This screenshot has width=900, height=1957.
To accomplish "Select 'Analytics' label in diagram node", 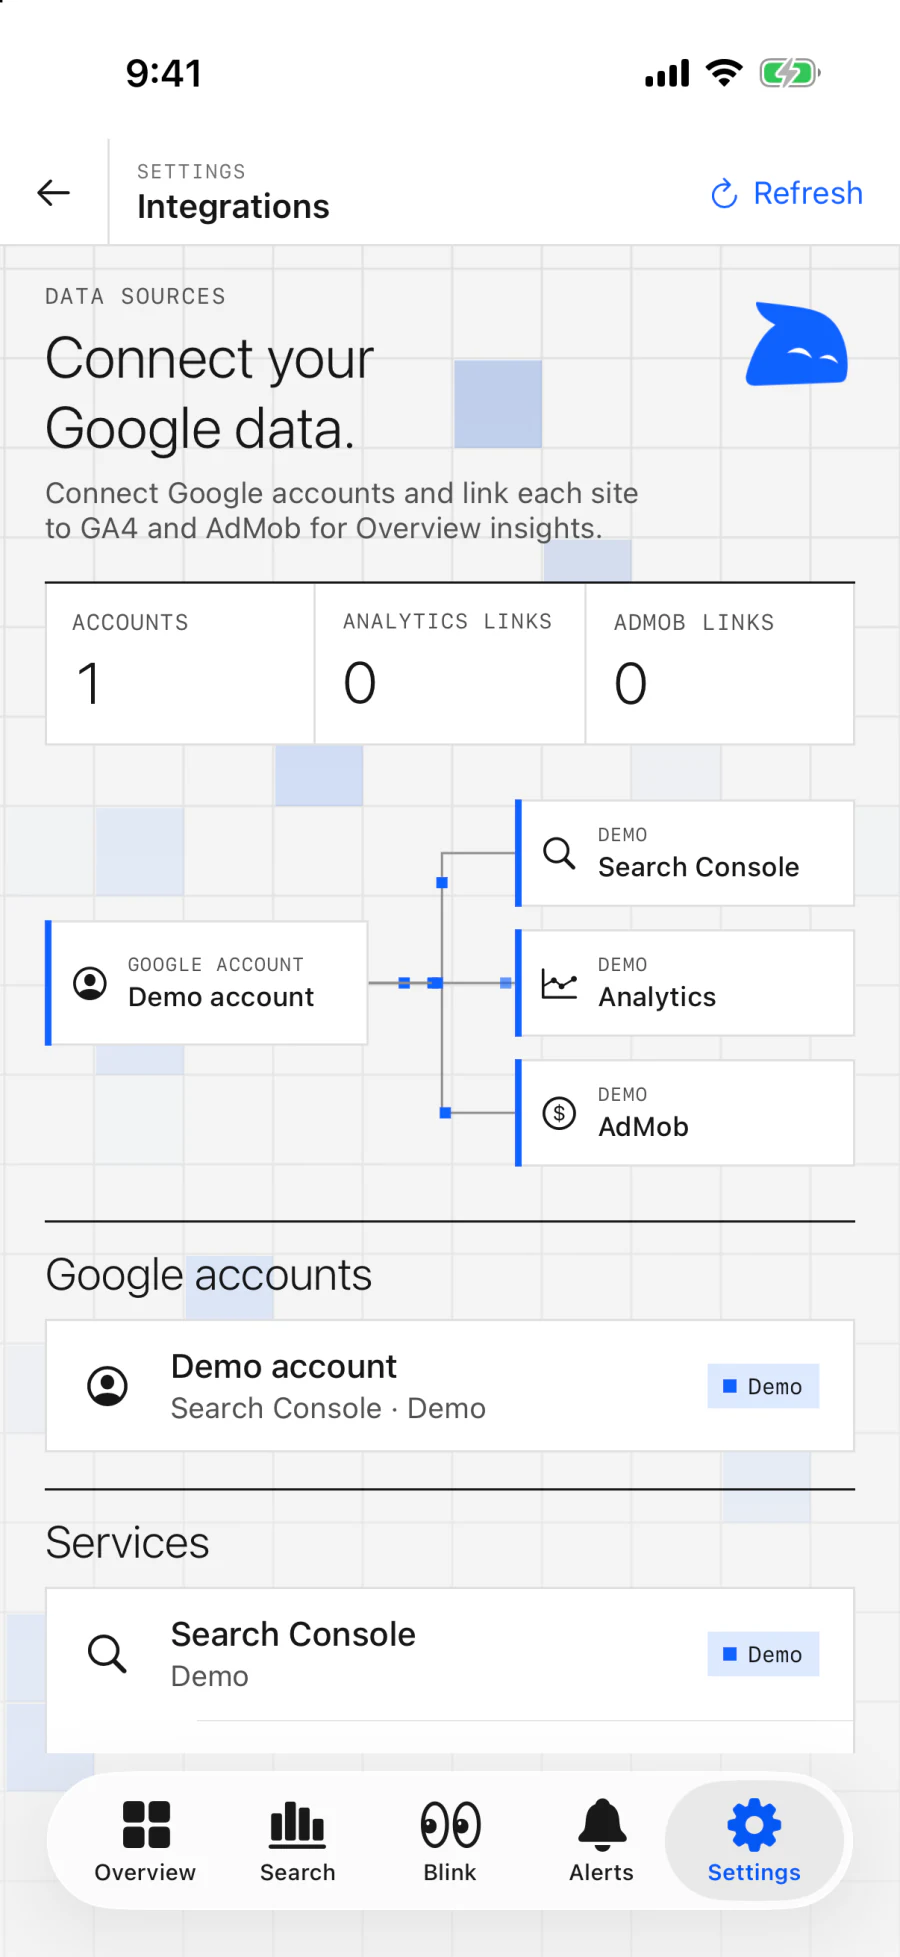I will [657, 997].
